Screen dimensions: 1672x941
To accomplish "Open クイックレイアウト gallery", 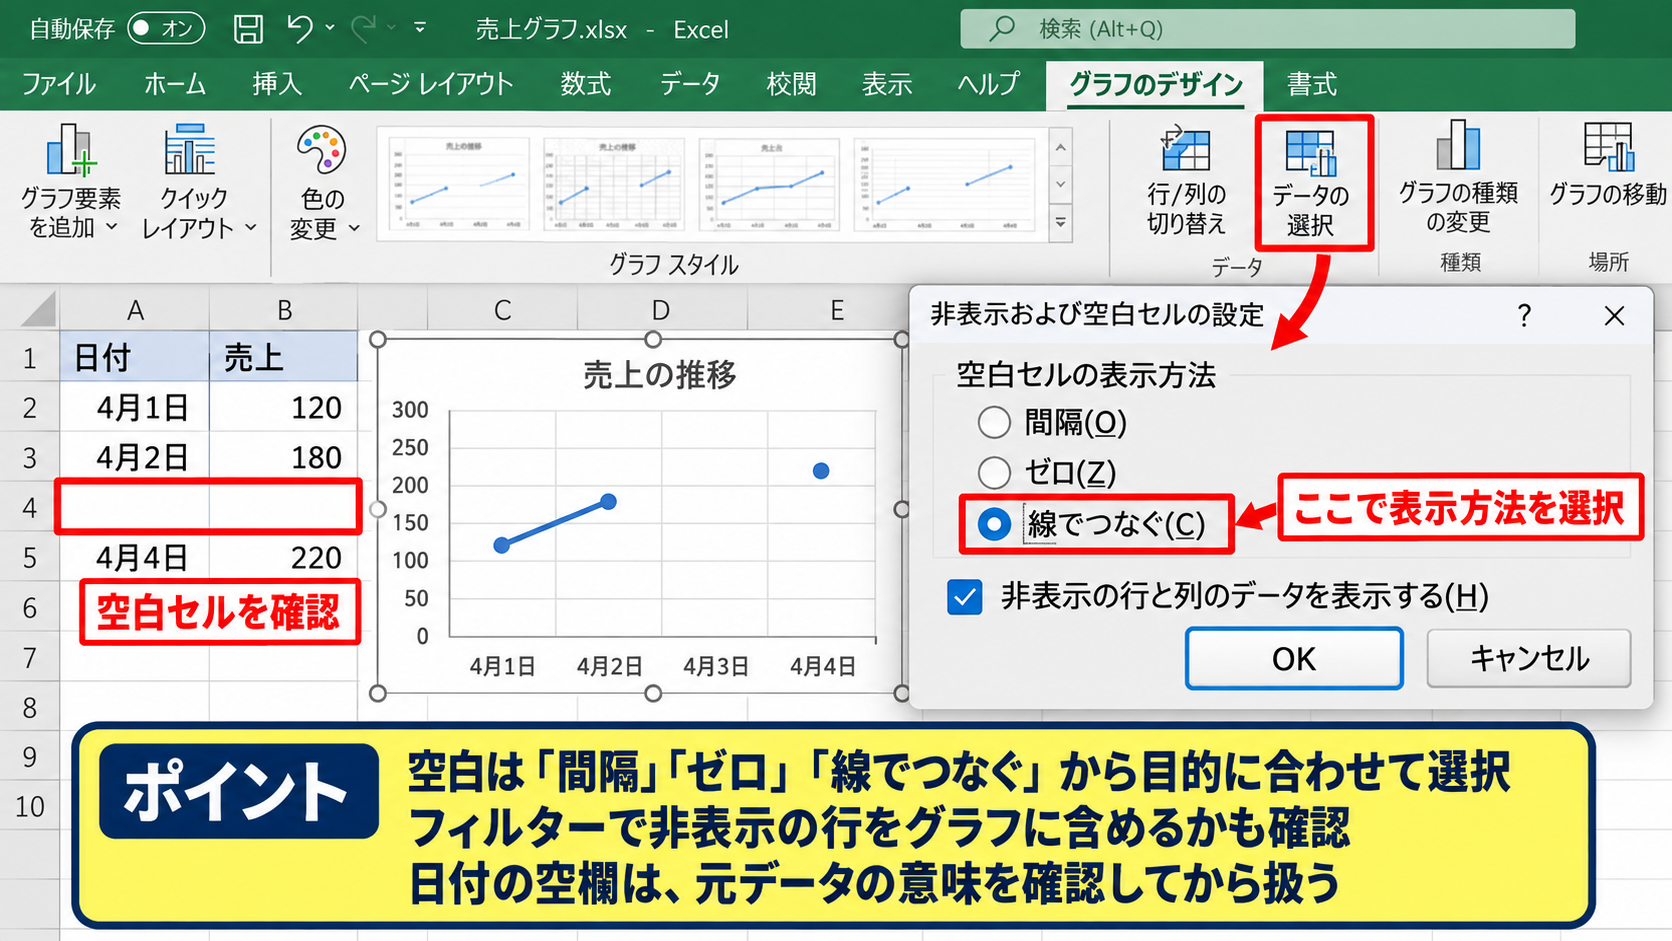I will click(x=197, y=182).
